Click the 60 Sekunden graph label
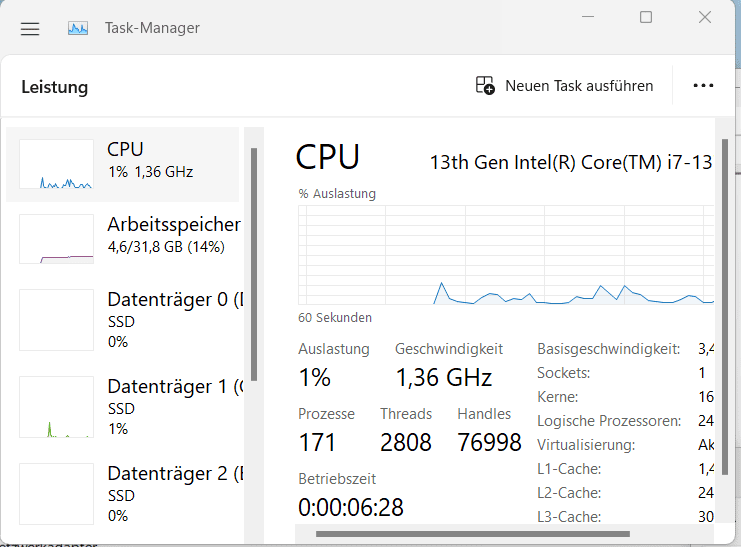Viewport: 741px width, 547px height. click(335, 318)
